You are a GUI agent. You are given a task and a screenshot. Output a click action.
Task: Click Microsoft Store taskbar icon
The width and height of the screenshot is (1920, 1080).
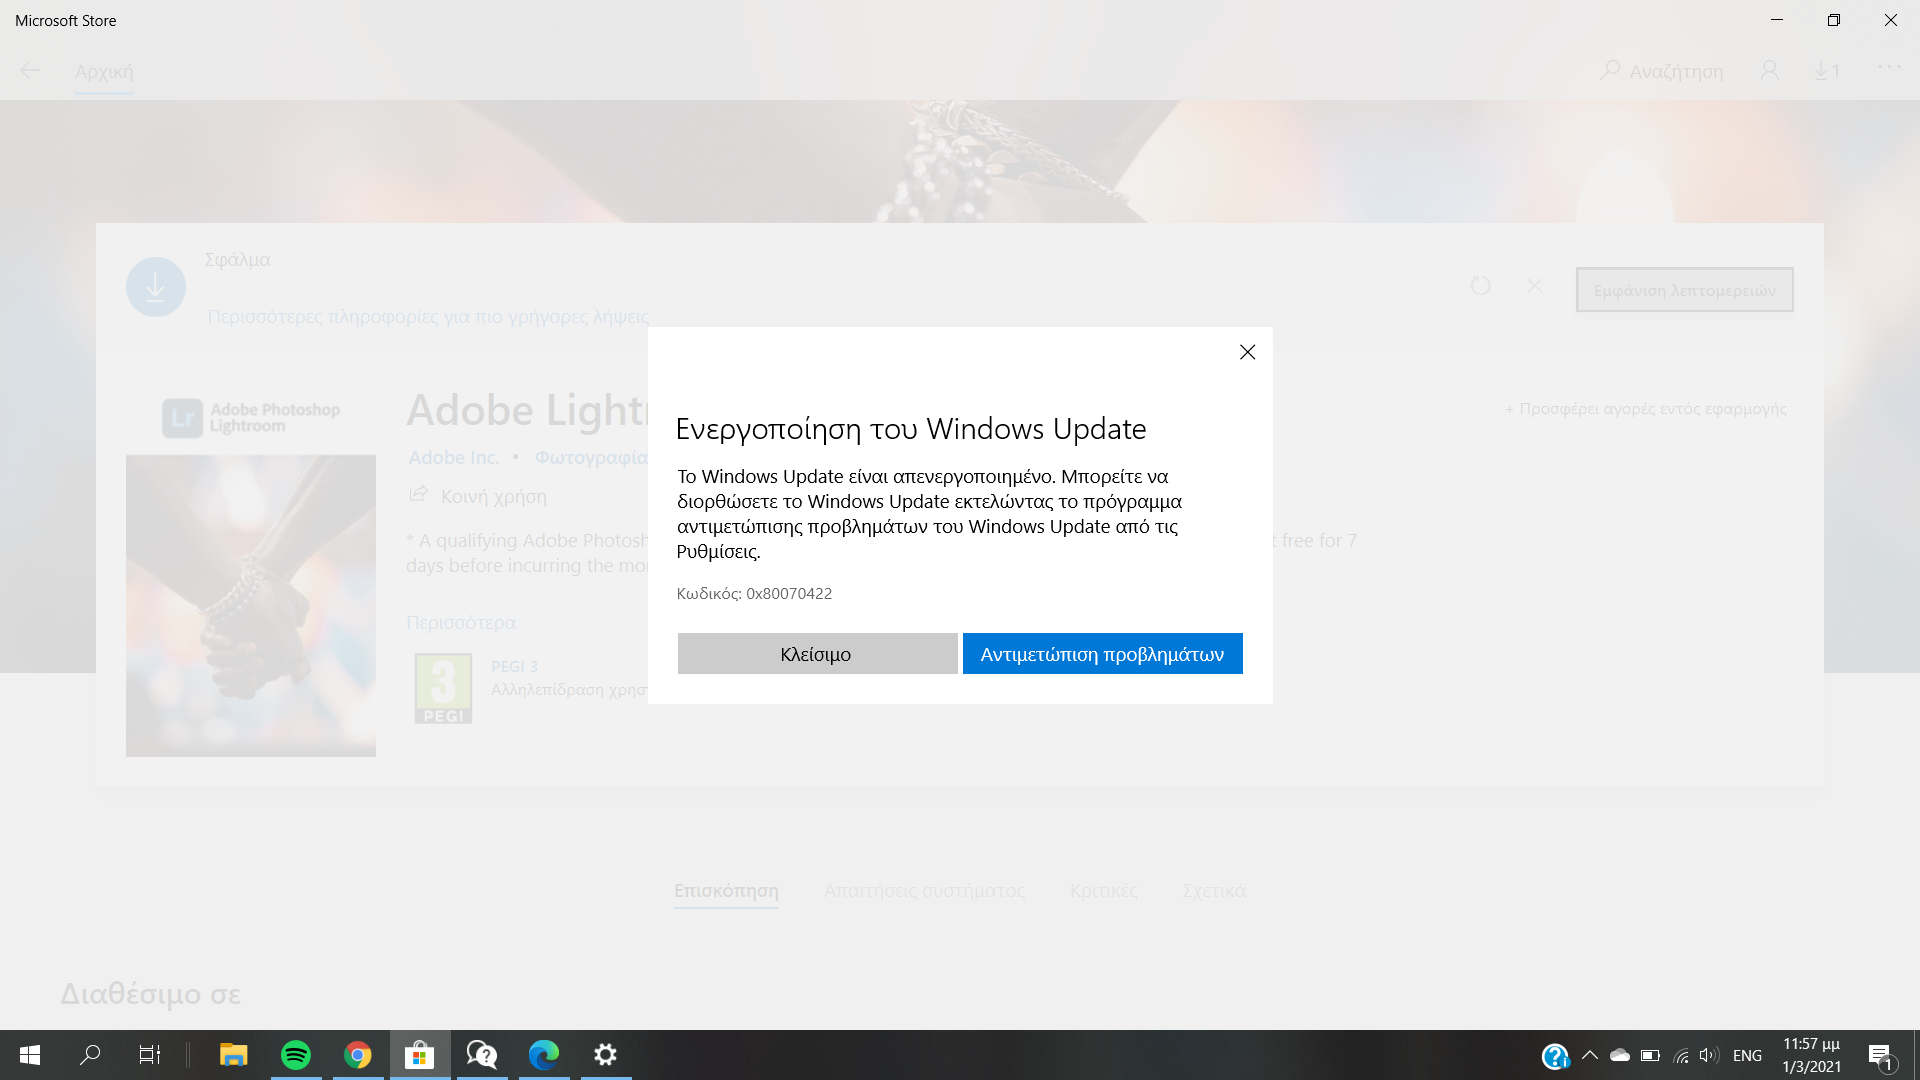[420, 1055]
